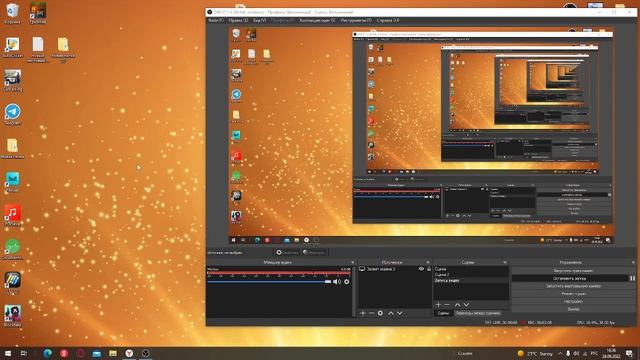Open the red music app desktop shortcut
The height and width of the screenshot is (360, 640).
pos(13,215)
